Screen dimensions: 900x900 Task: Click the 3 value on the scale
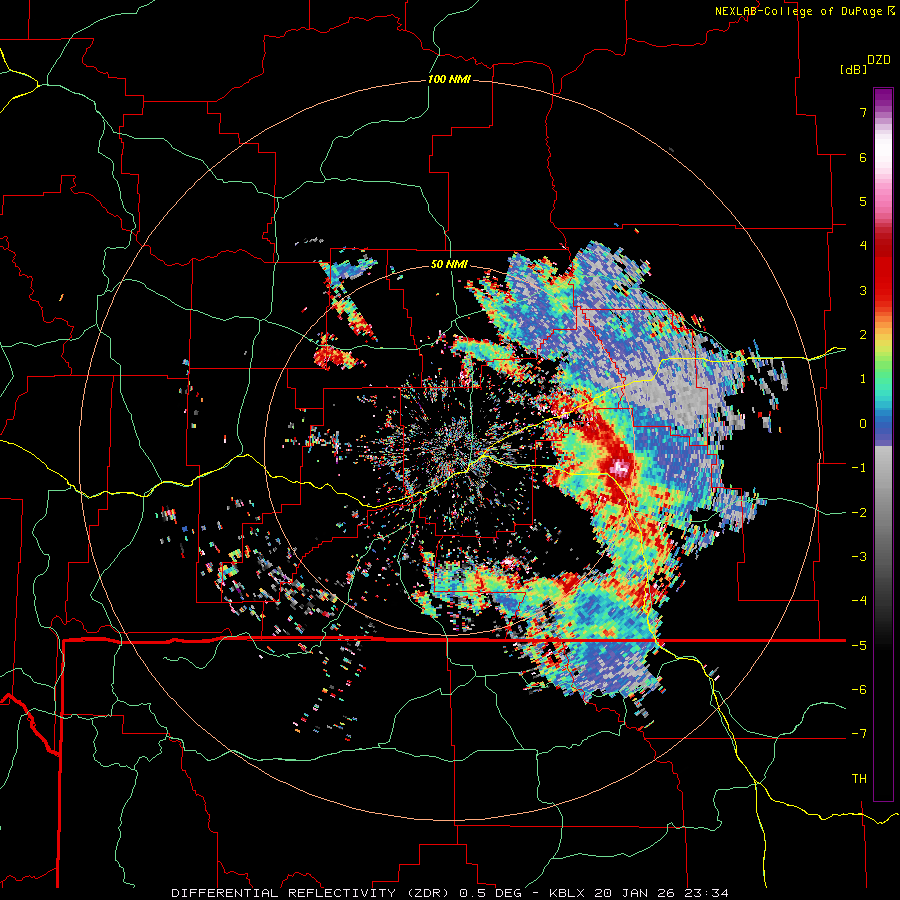point(863,290)
